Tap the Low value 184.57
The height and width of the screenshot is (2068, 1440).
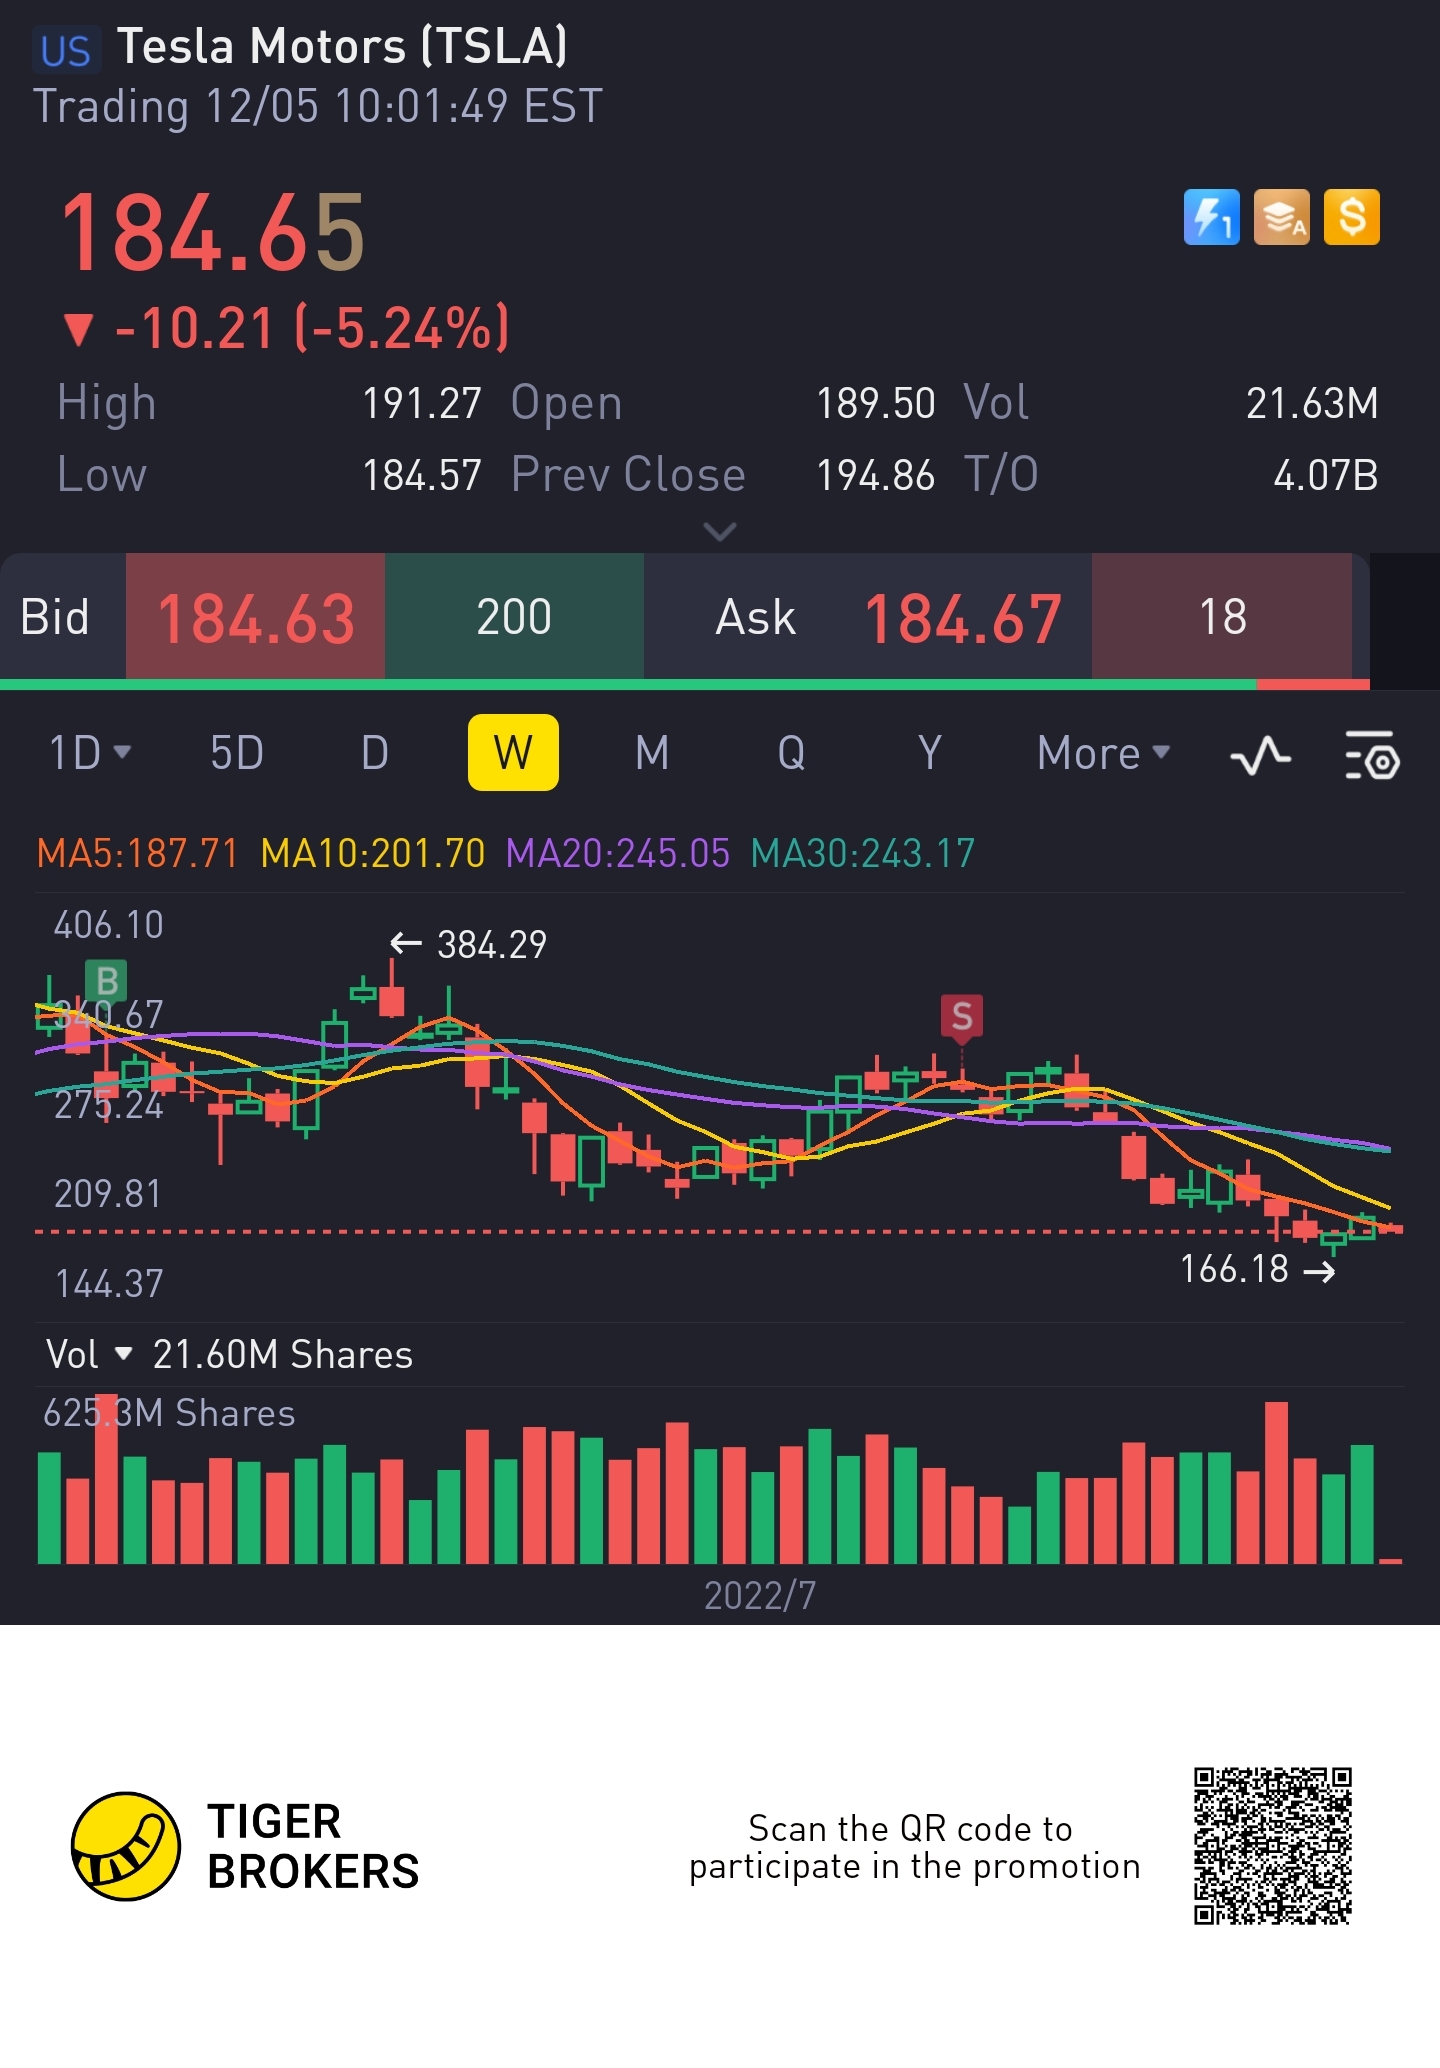tap(422, 476)
